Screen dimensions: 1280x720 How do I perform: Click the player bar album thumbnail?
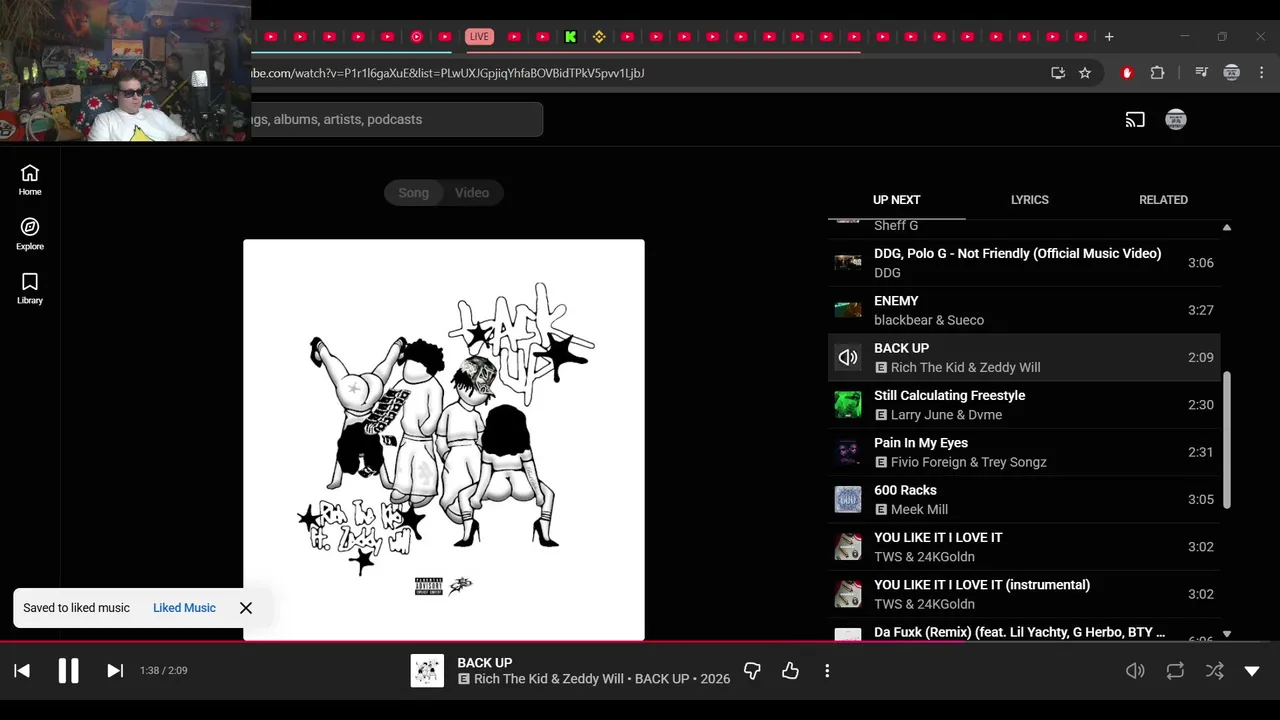point(427,671)
